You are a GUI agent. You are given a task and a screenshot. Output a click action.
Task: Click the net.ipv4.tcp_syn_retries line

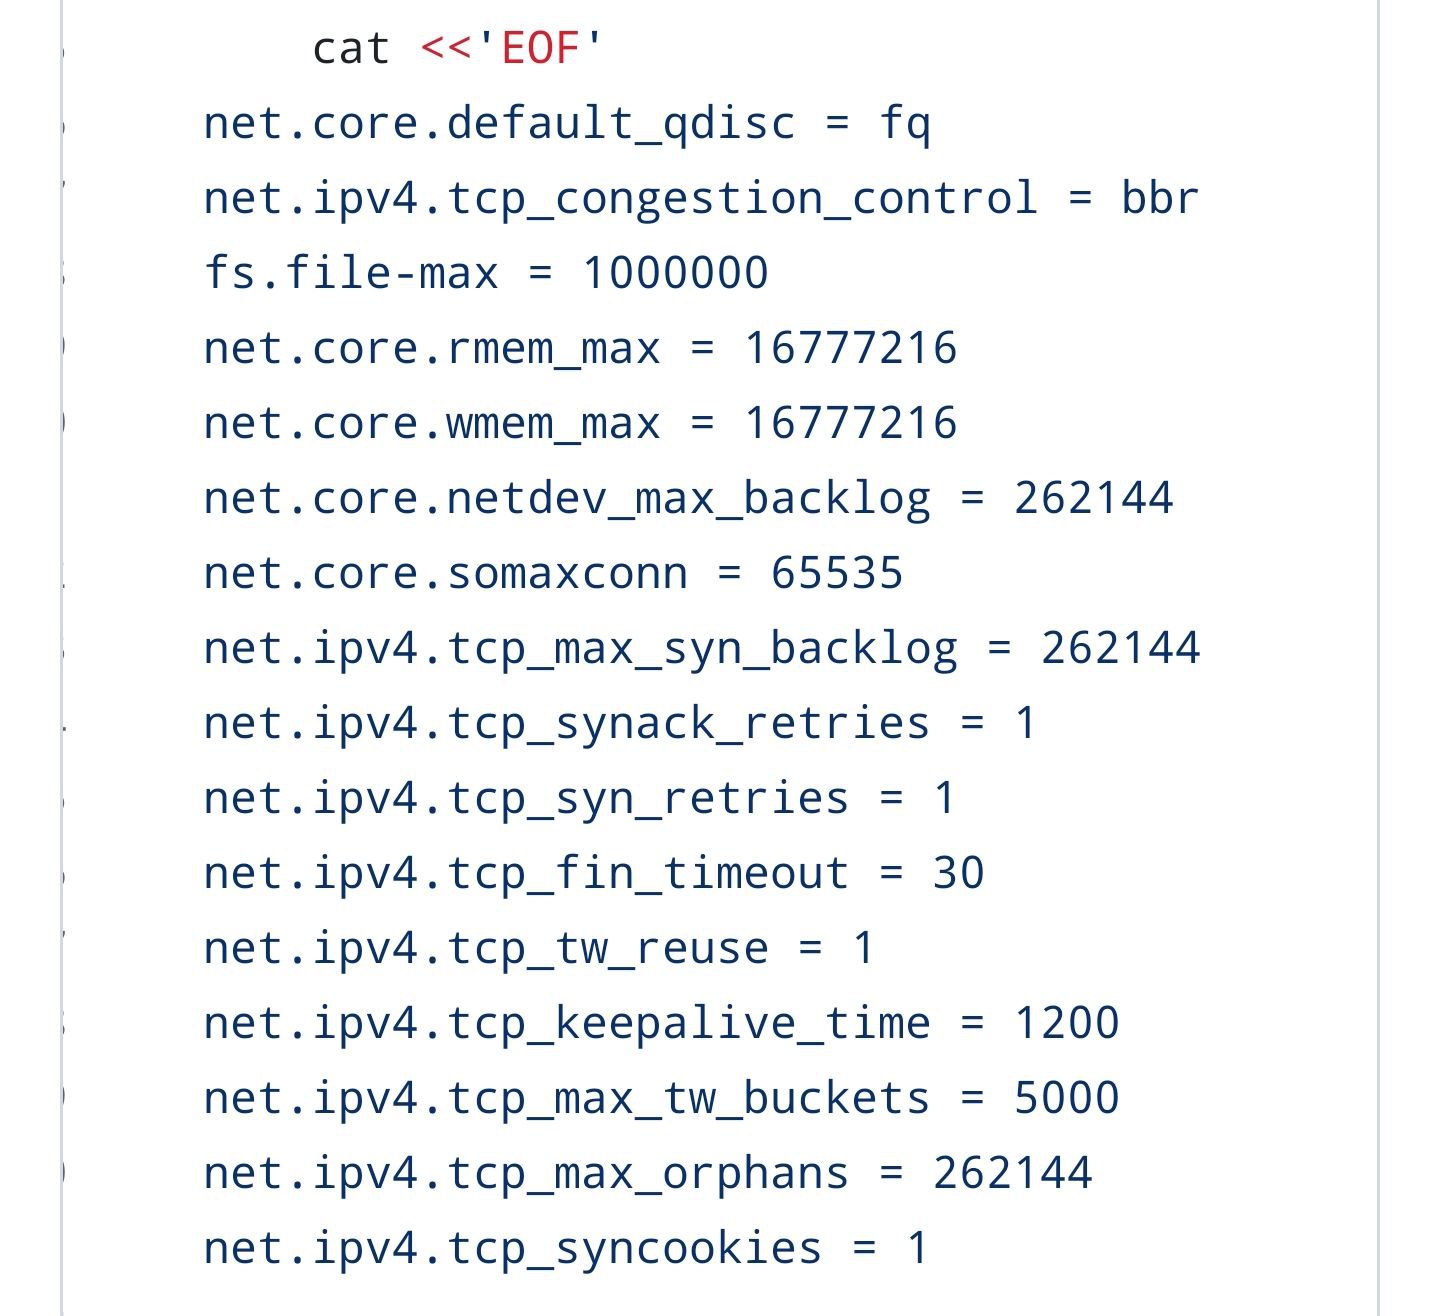pyautogui.click(x=579, y=798)
